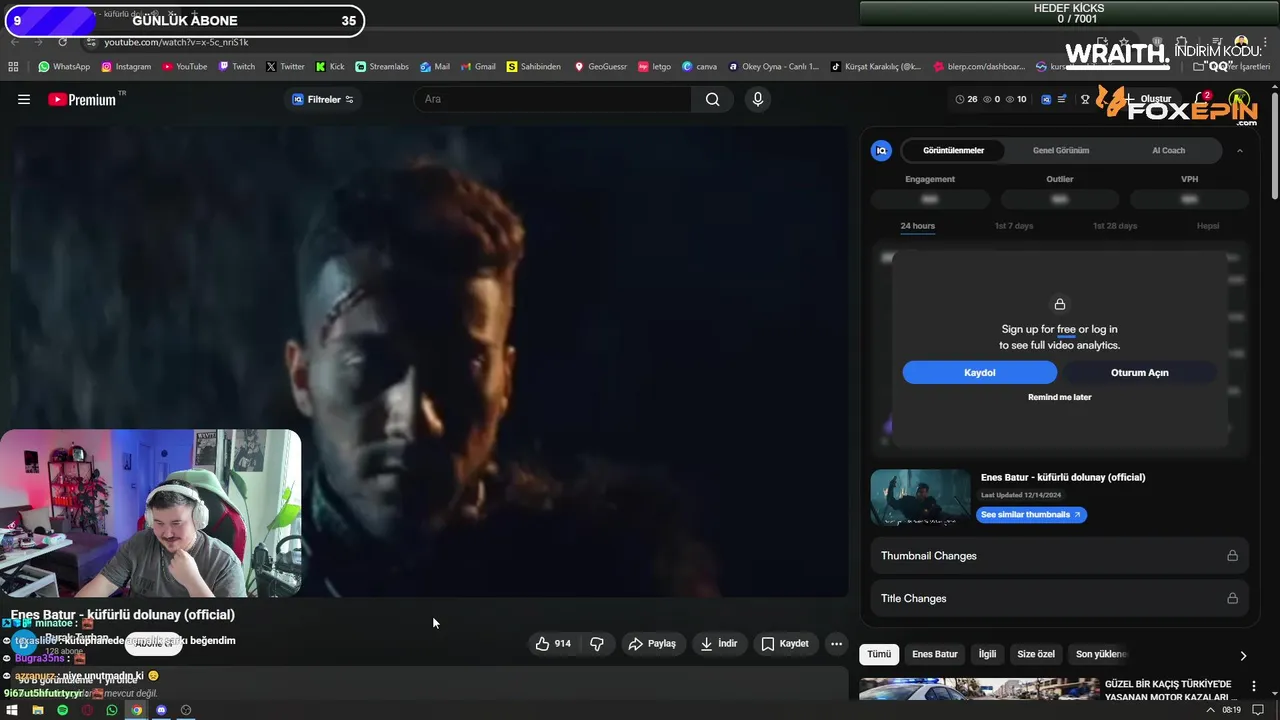This screenshot has height=720, width=1280.
Task: Expand the Title Changes section
Action: pos(1060,598)
